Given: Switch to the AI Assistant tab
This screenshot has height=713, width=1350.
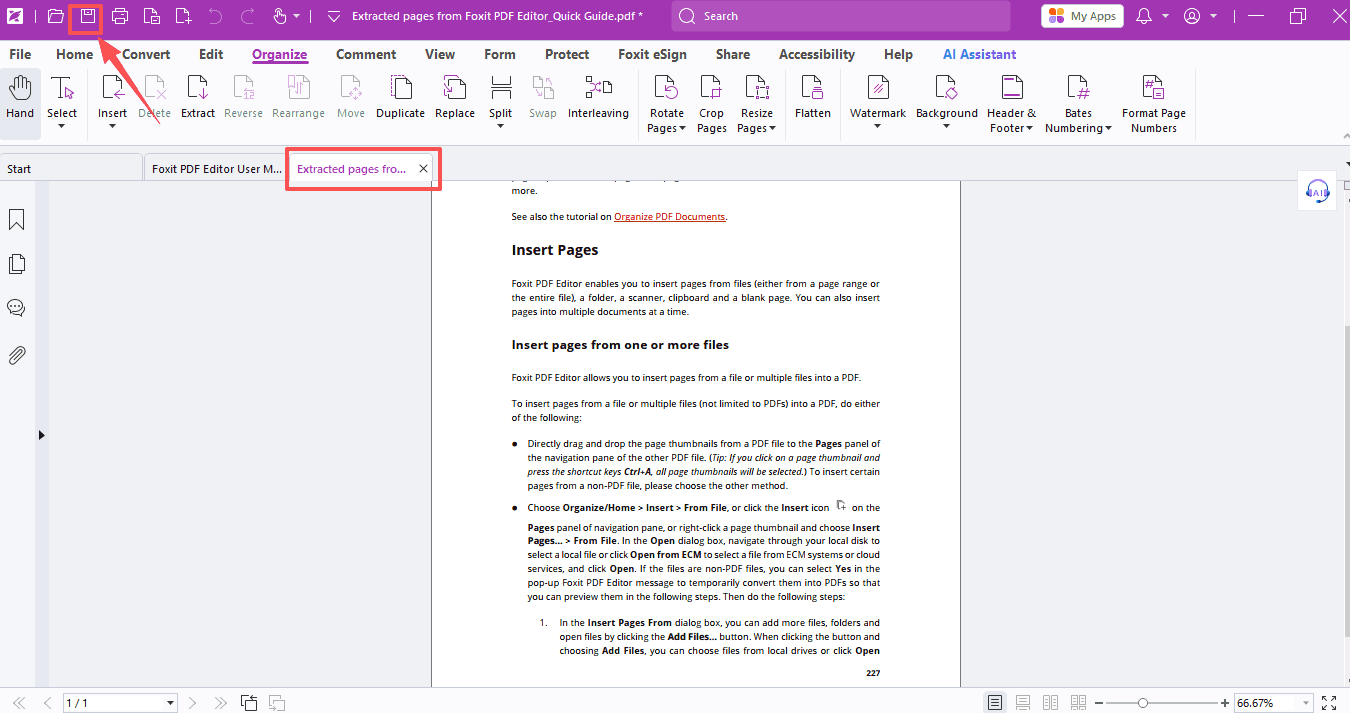Looking at the screenshot, I should 980,54.
